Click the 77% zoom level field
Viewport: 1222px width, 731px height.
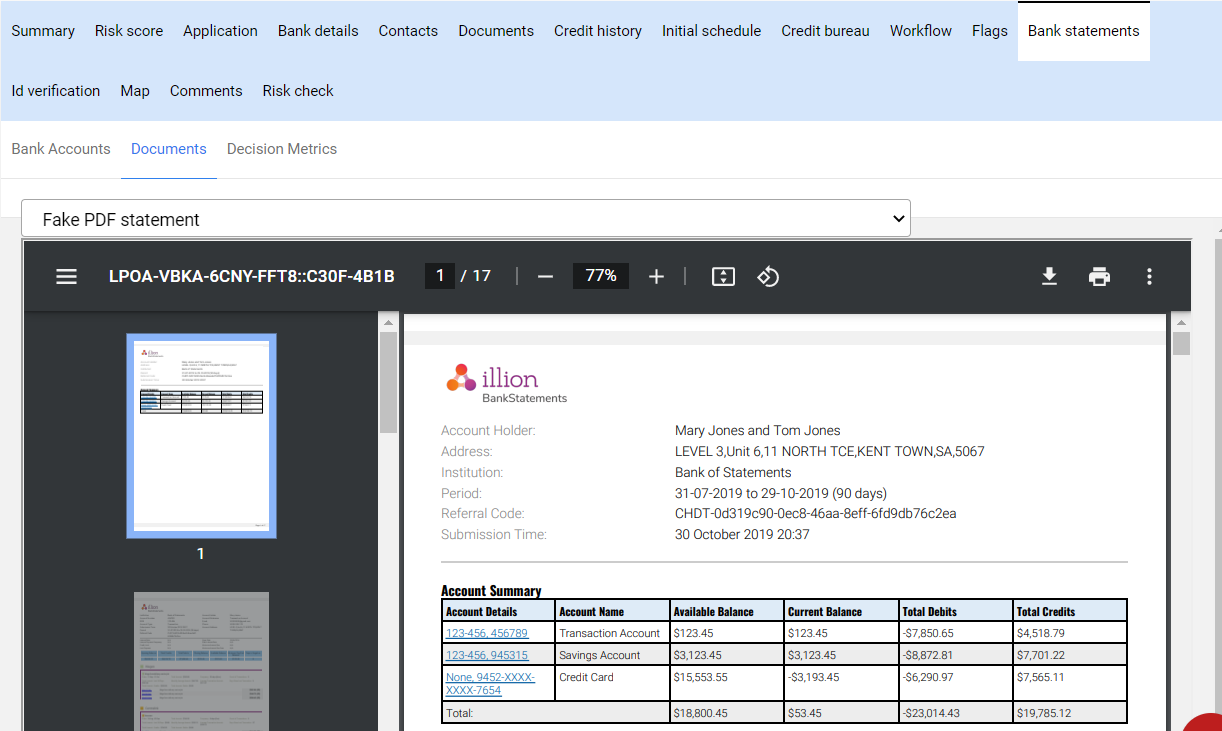[x=601, y=276]
